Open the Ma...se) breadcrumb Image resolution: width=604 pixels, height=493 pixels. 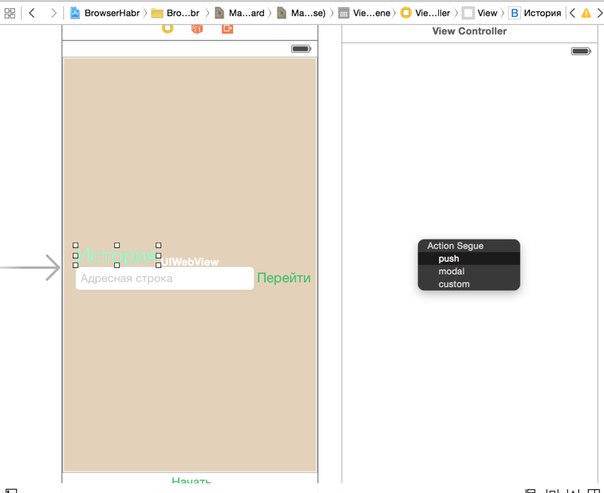302,13
